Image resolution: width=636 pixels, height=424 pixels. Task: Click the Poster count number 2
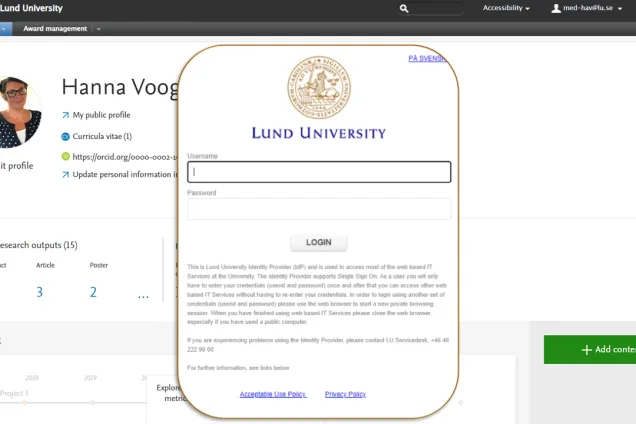coord(93,292)
